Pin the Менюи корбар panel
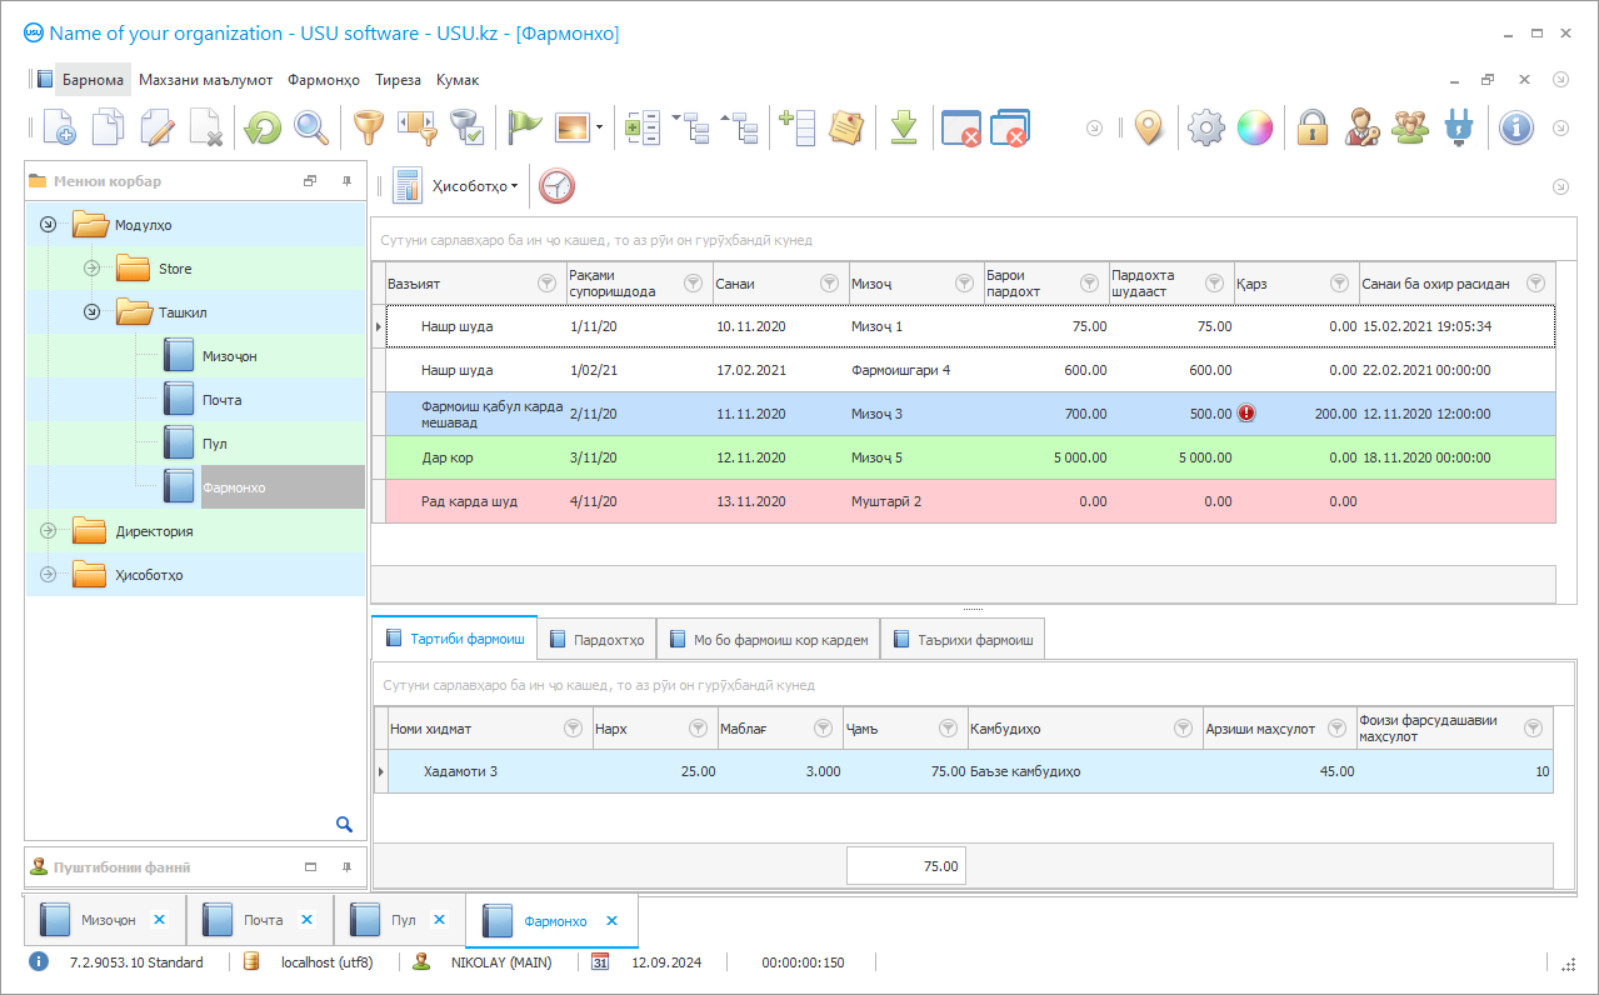This screenshot has width=1599, height=995. (x=347, y=181)
